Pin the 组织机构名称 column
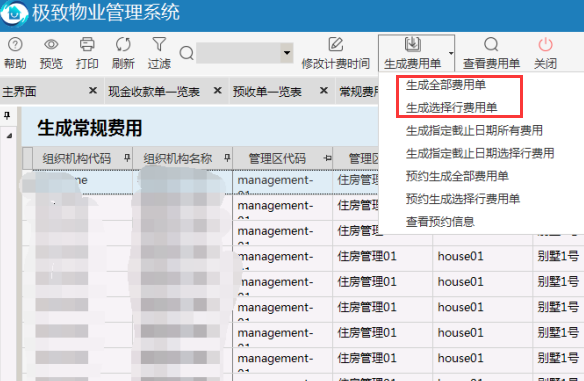Screen dimensions: 584x381 point(227,158)
